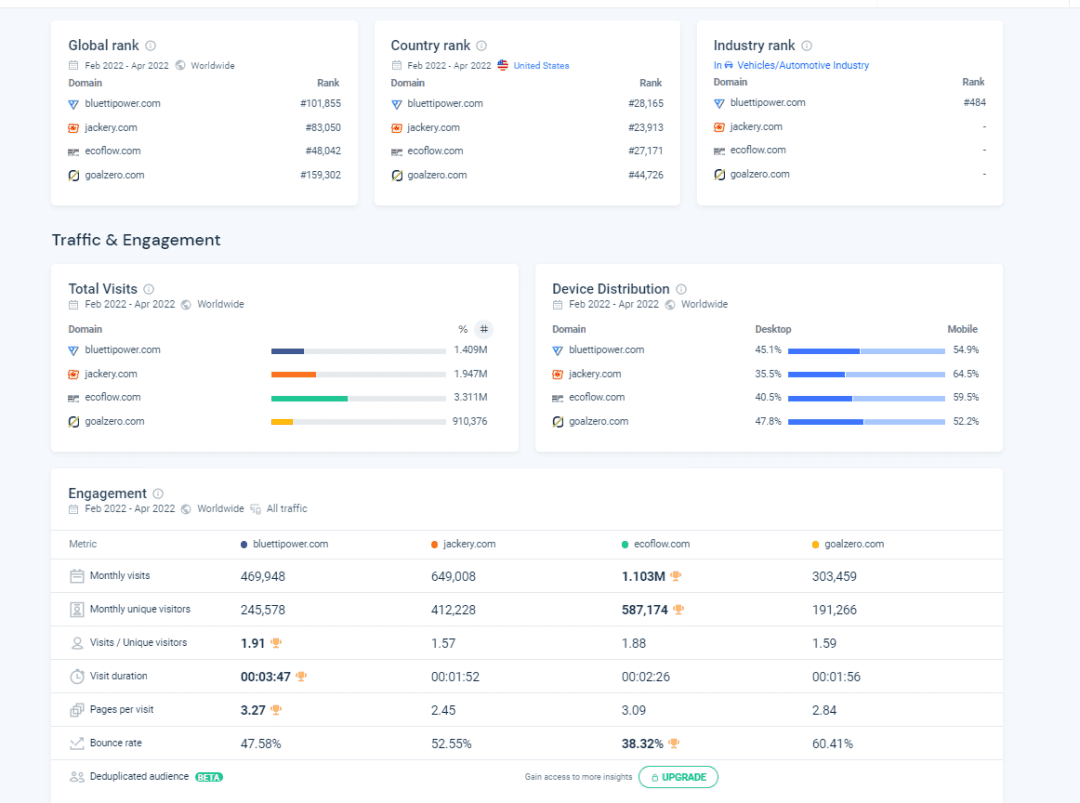The image size is (1080, 803).
Task: Click the trophy icon beside ecoflow 1.103M
Action: (676, 576)
